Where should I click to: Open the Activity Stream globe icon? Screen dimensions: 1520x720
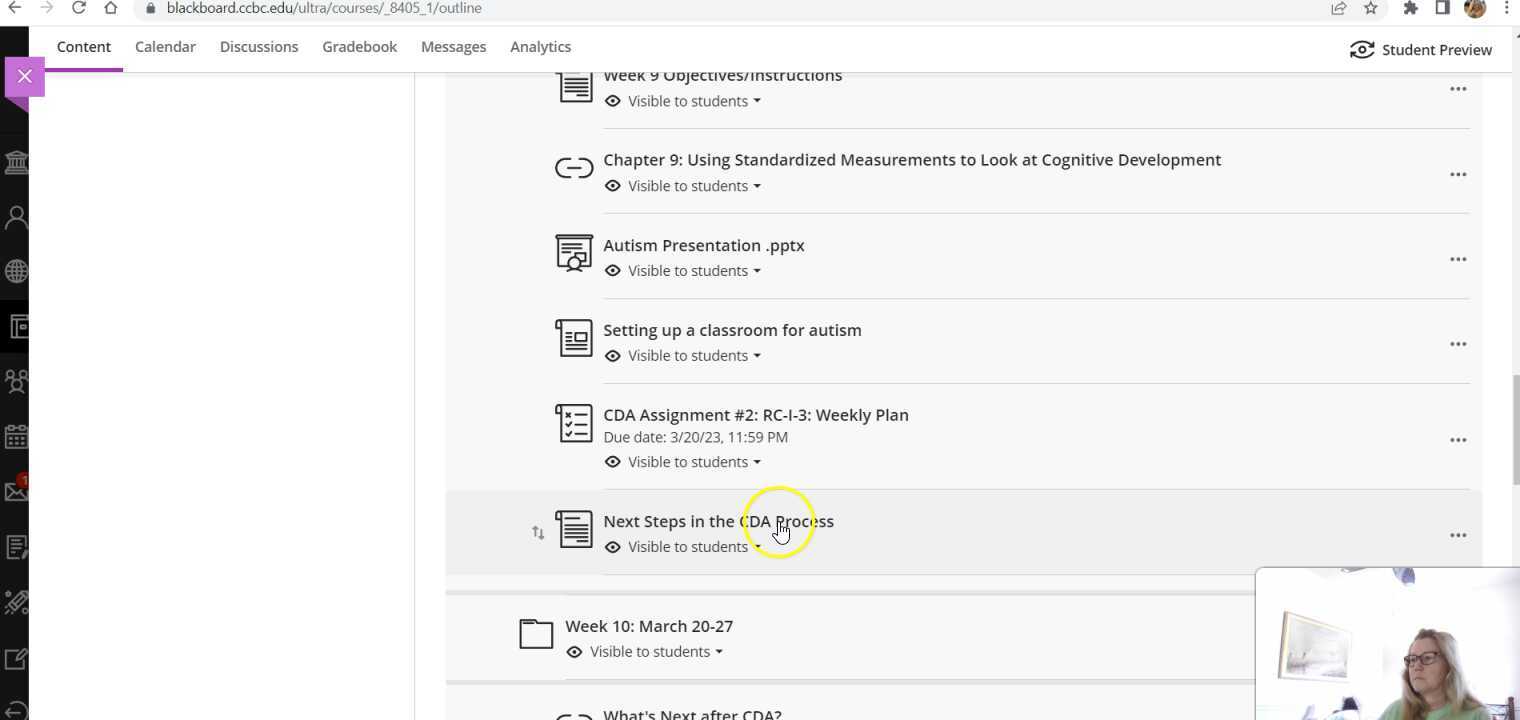coord(16,270)
